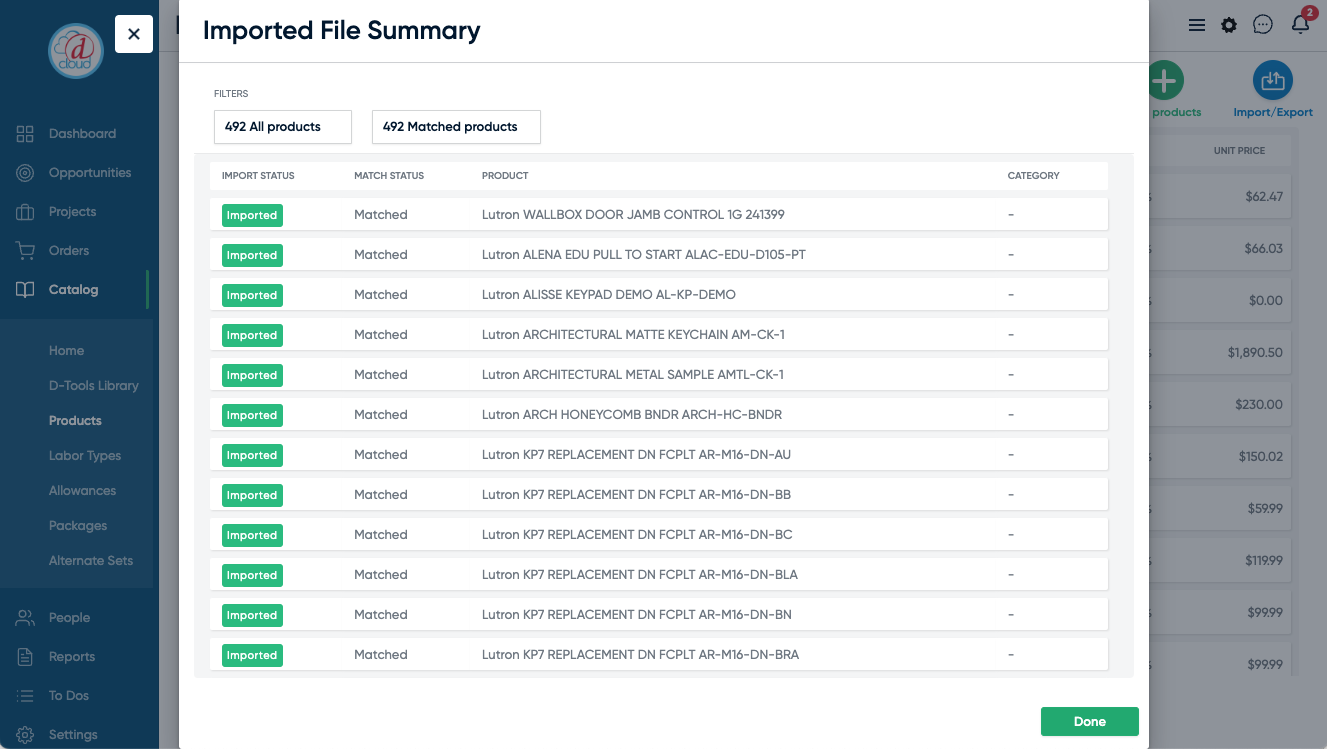Click the Orders cart icon
The height and width of the screenshot is (749, 1327).
click(25, 251)
